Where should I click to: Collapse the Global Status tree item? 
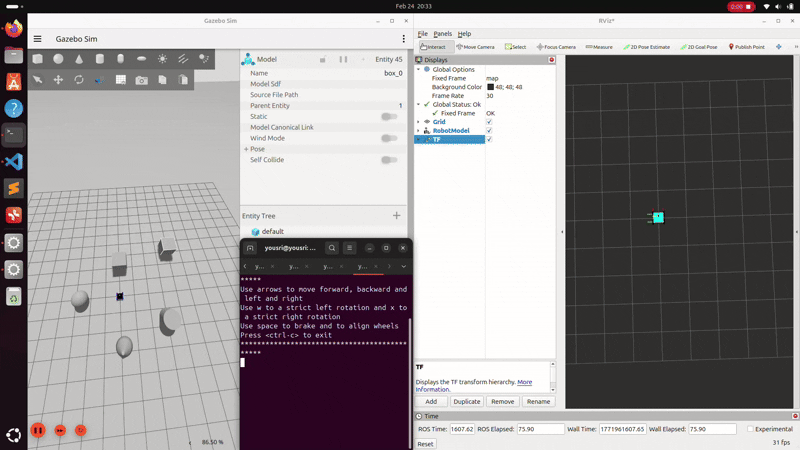tap(419, 105)
